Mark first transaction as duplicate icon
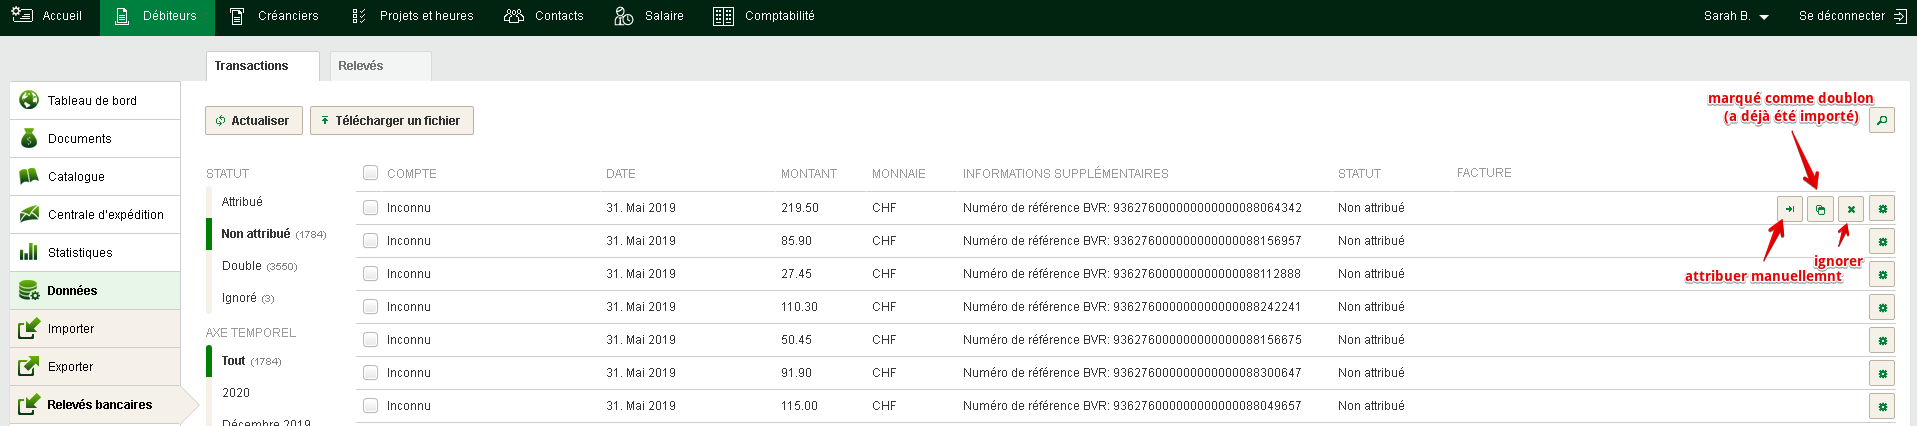The image size is (1917, 426). pos(1820,209)
